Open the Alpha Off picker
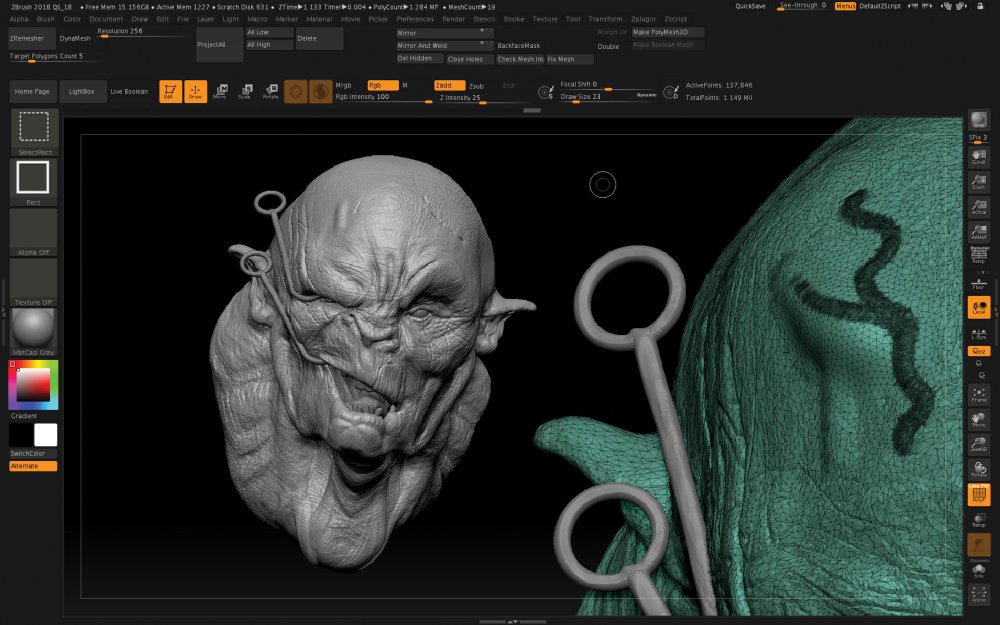This screenshot has width=1000, height=625. (x=34, y=232)
